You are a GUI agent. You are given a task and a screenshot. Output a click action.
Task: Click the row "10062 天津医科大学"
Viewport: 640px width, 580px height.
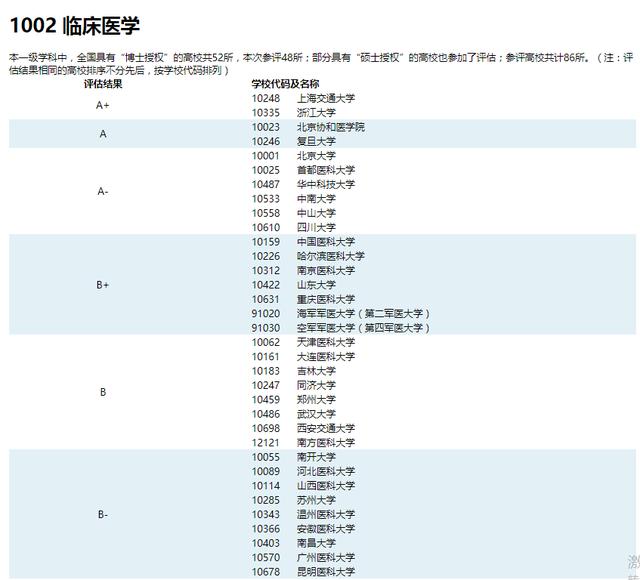coord(303,342)
